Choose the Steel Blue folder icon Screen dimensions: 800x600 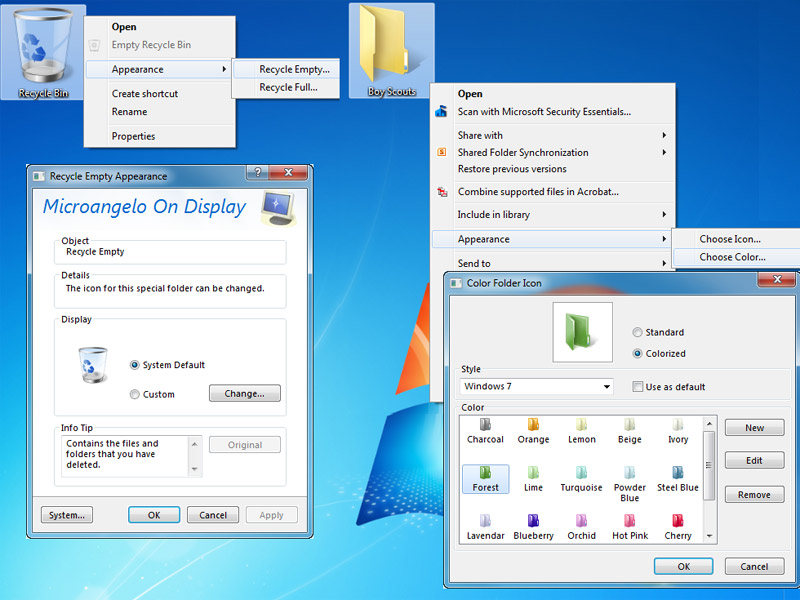tap(678, 473)
